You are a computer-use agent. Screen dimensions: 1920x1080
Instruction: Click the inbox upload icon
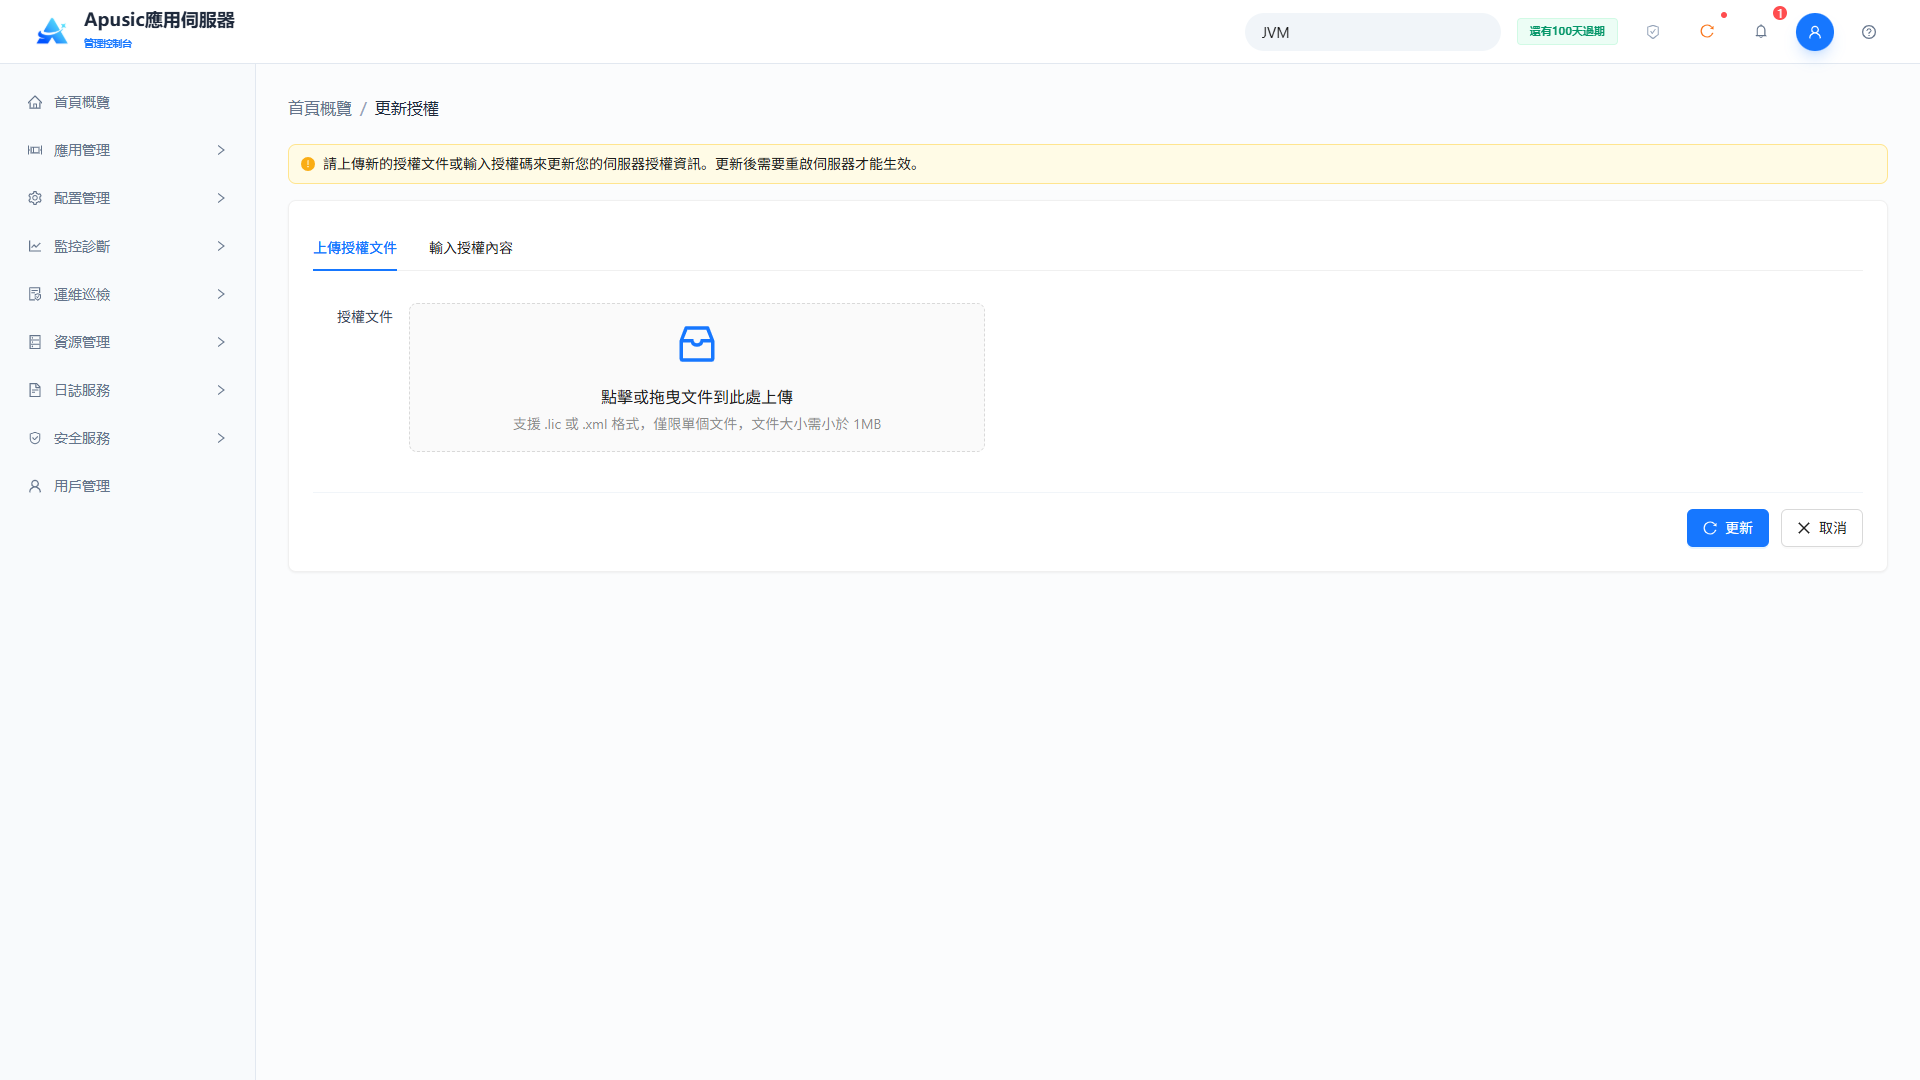(697, 344)
